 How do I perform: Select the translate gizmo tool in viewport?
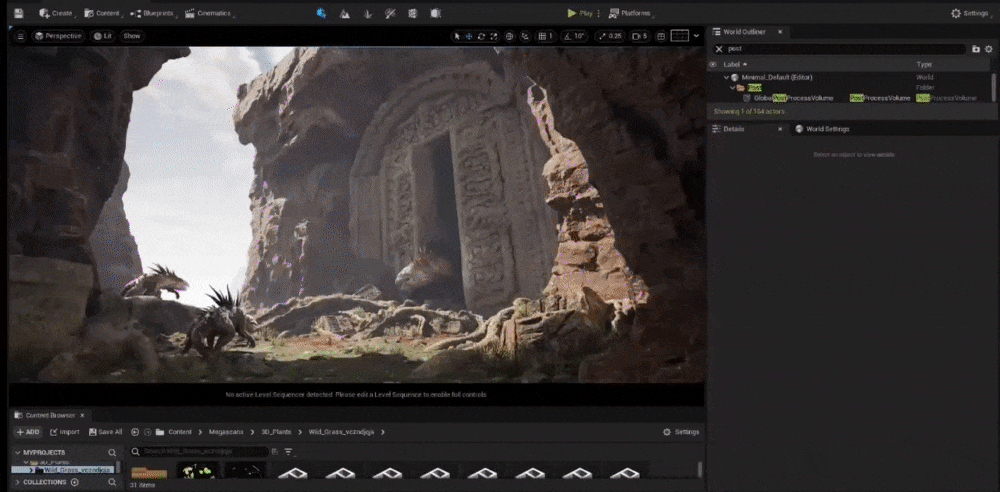pyautogui.click(x=469, y=36)
